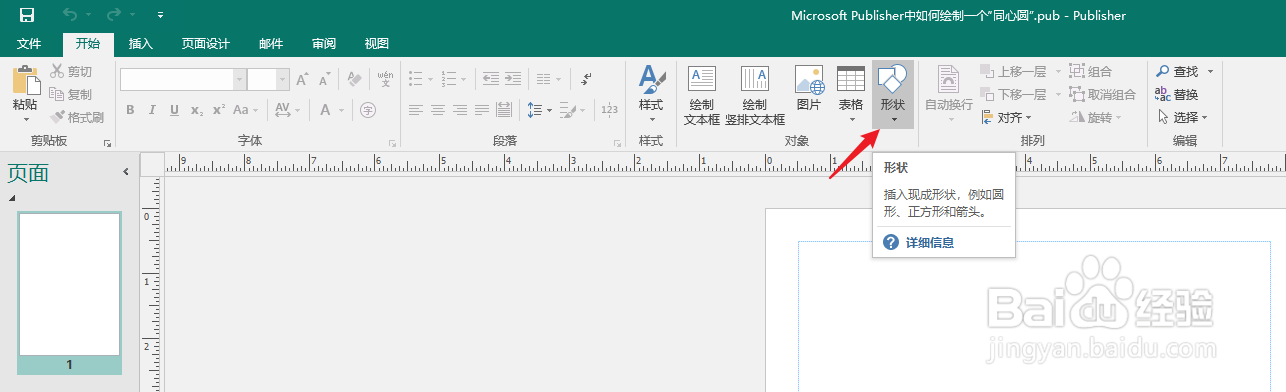The height and width of the screenshot is (392, 1286).
Task: Toggle Underline formatting
Action: [174, 110]
